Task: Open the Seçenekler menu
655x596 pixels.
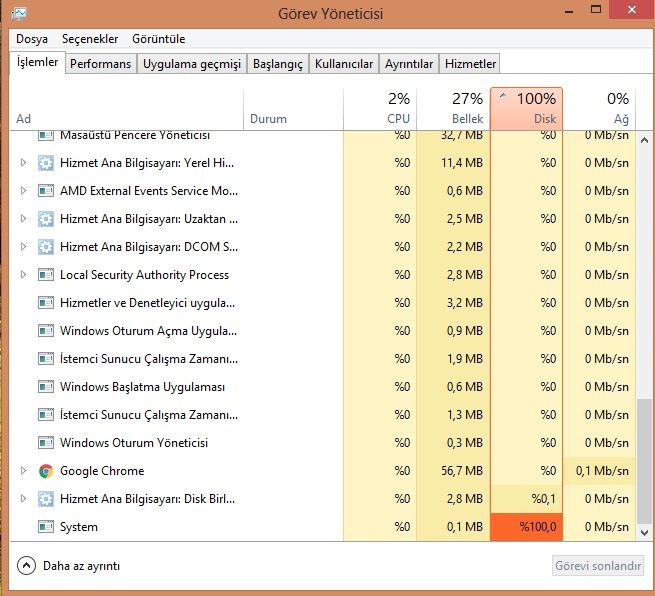Action: point(90,39)
